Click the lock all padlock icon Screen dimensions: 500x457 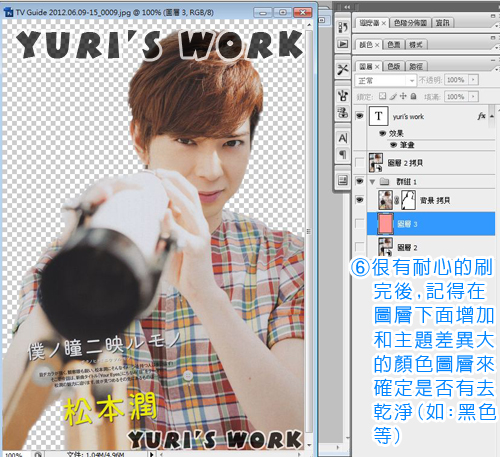click(x=413, y=96)
